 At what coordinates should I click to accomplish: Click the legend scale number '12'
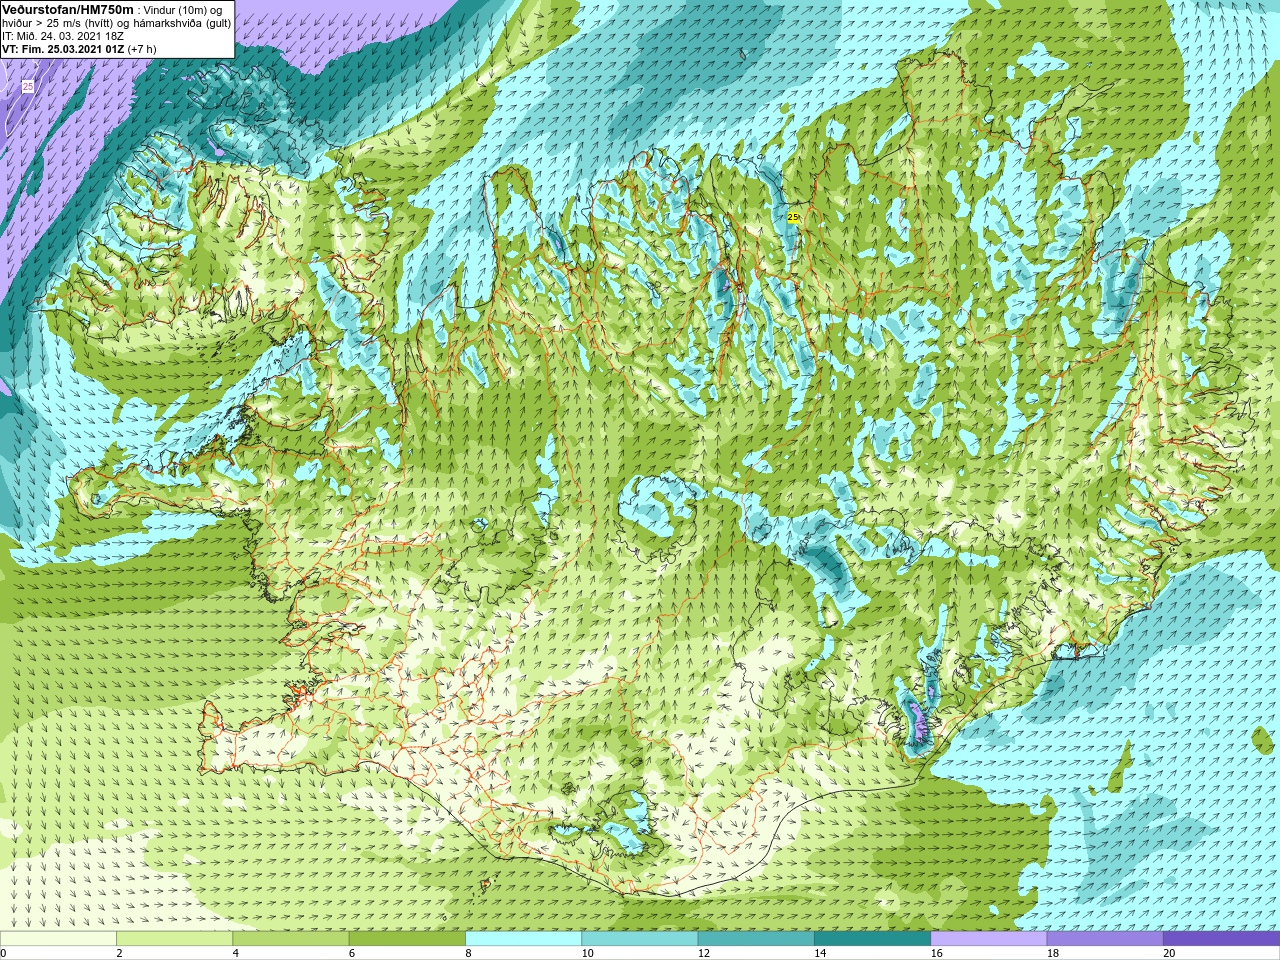click(704, 953)
